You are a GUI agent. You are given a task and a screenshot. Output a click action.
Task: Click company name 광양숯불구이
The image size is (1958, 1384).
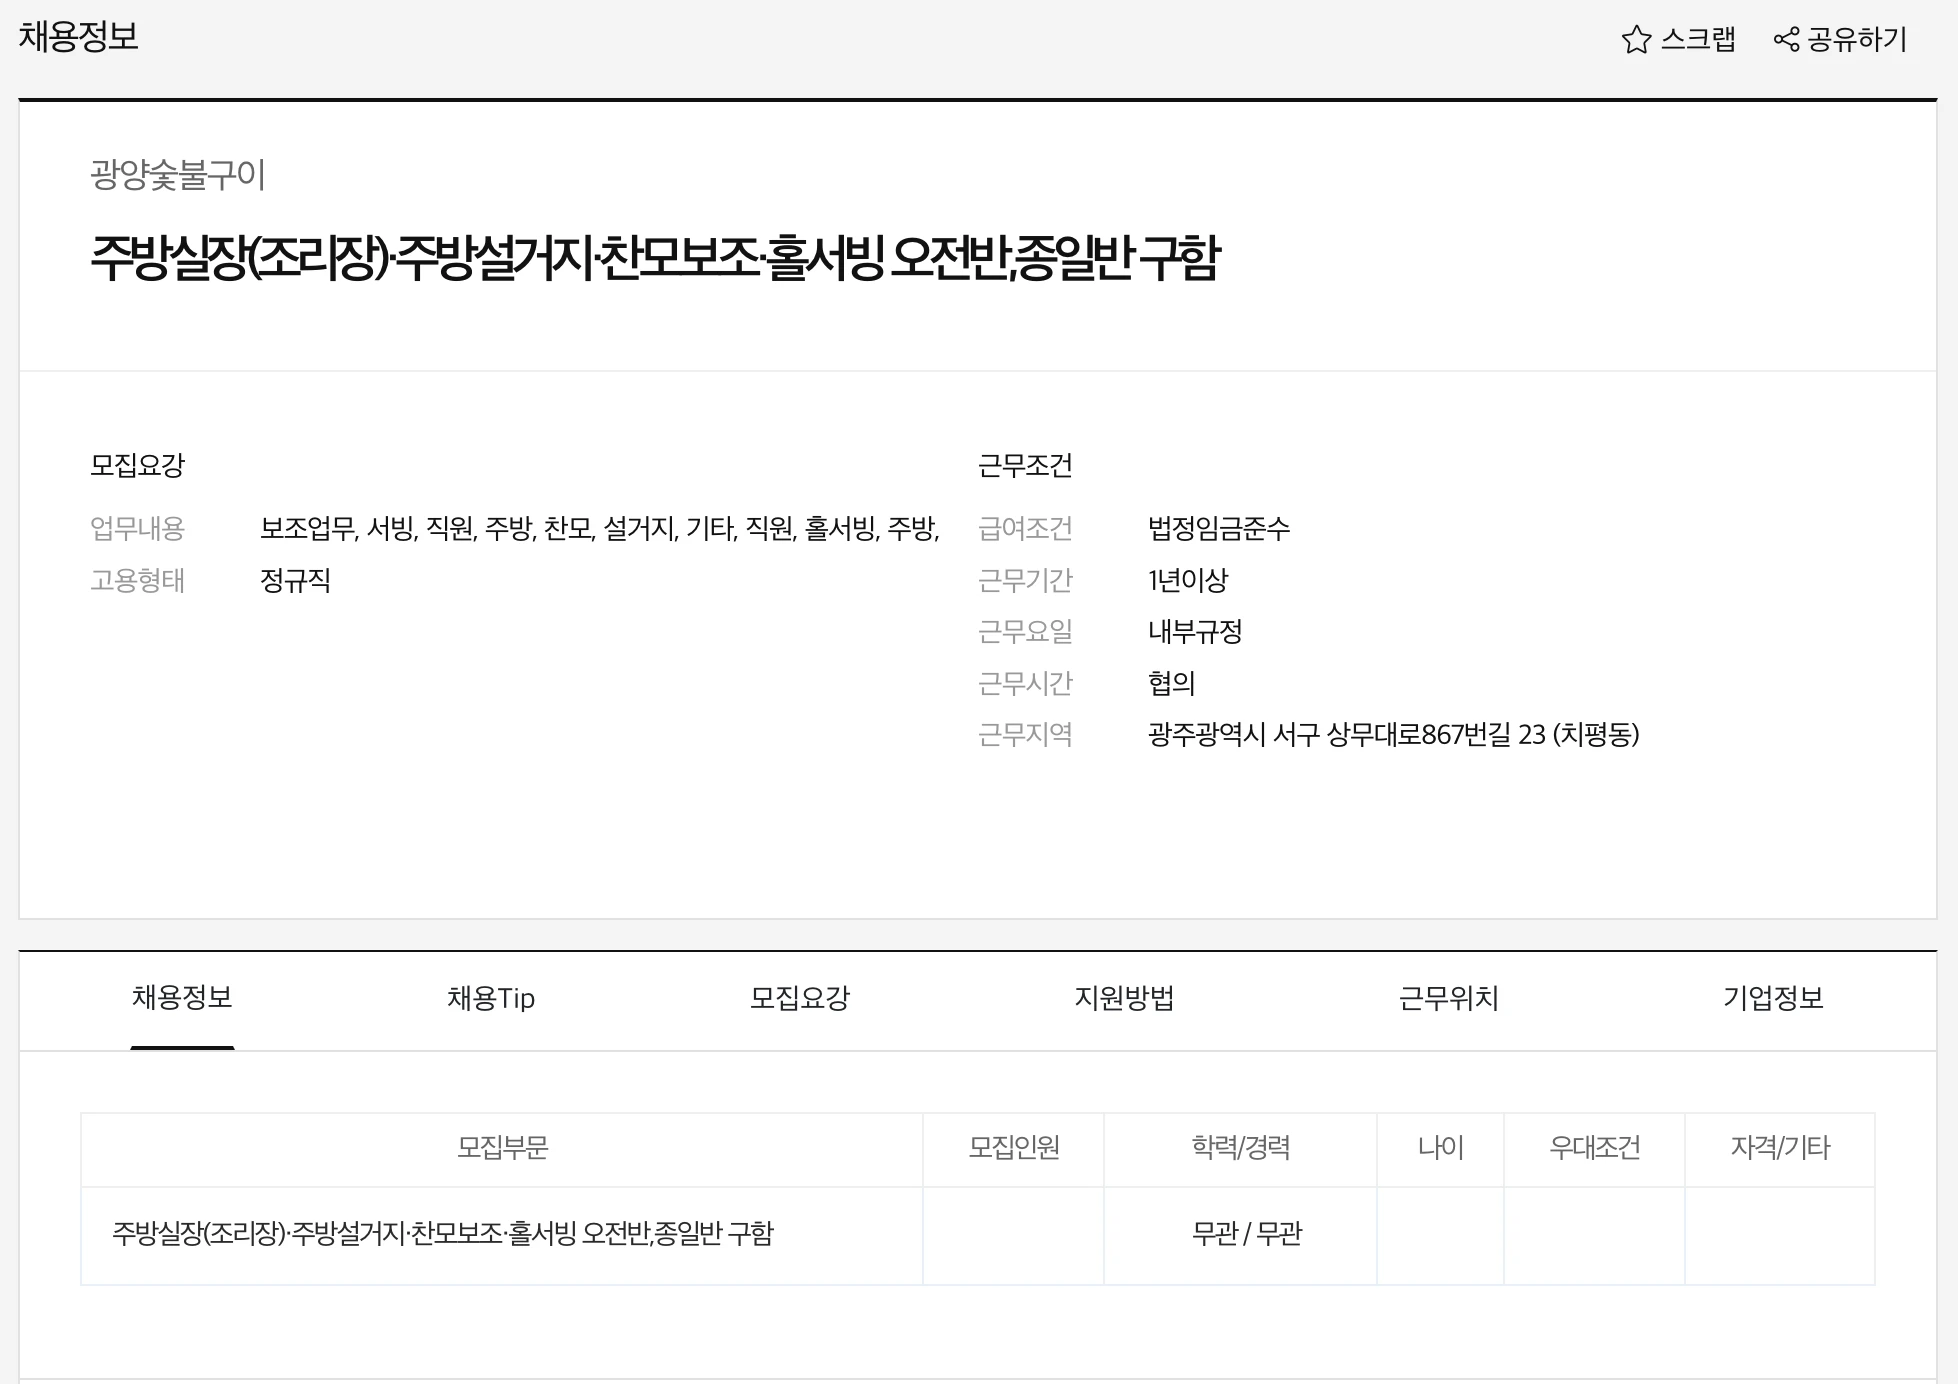point(178,175)
